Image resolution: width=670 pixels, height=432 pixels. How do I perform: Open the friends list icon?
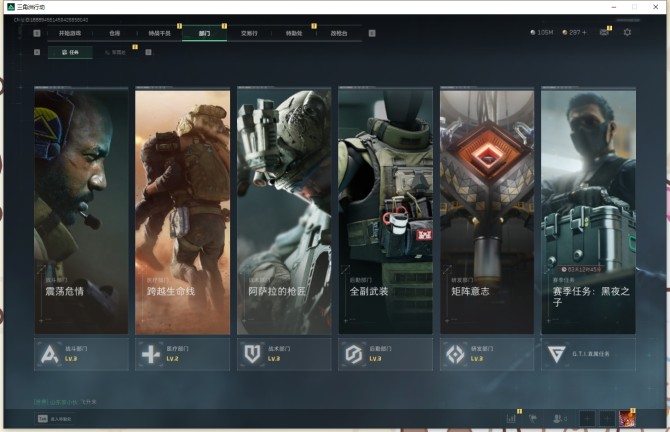(x=559, y=418)
